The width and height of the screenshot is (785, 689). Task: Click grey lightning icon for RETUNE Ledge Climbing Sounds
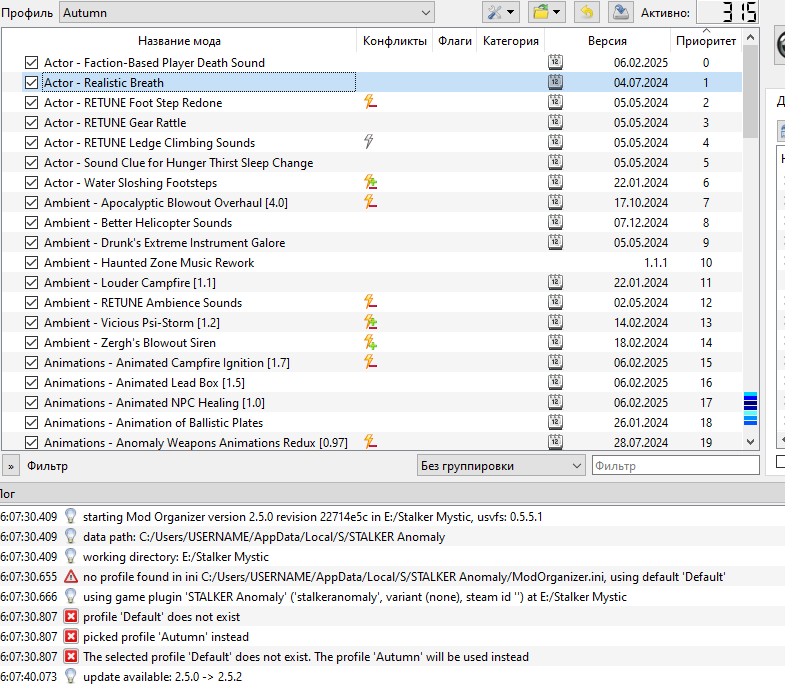tap(369, 142)
